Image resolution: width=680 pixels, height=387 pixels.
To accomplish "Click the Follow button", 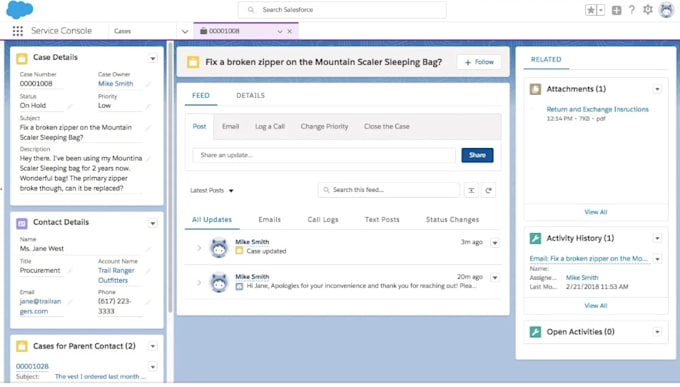I will click(479, 62).
